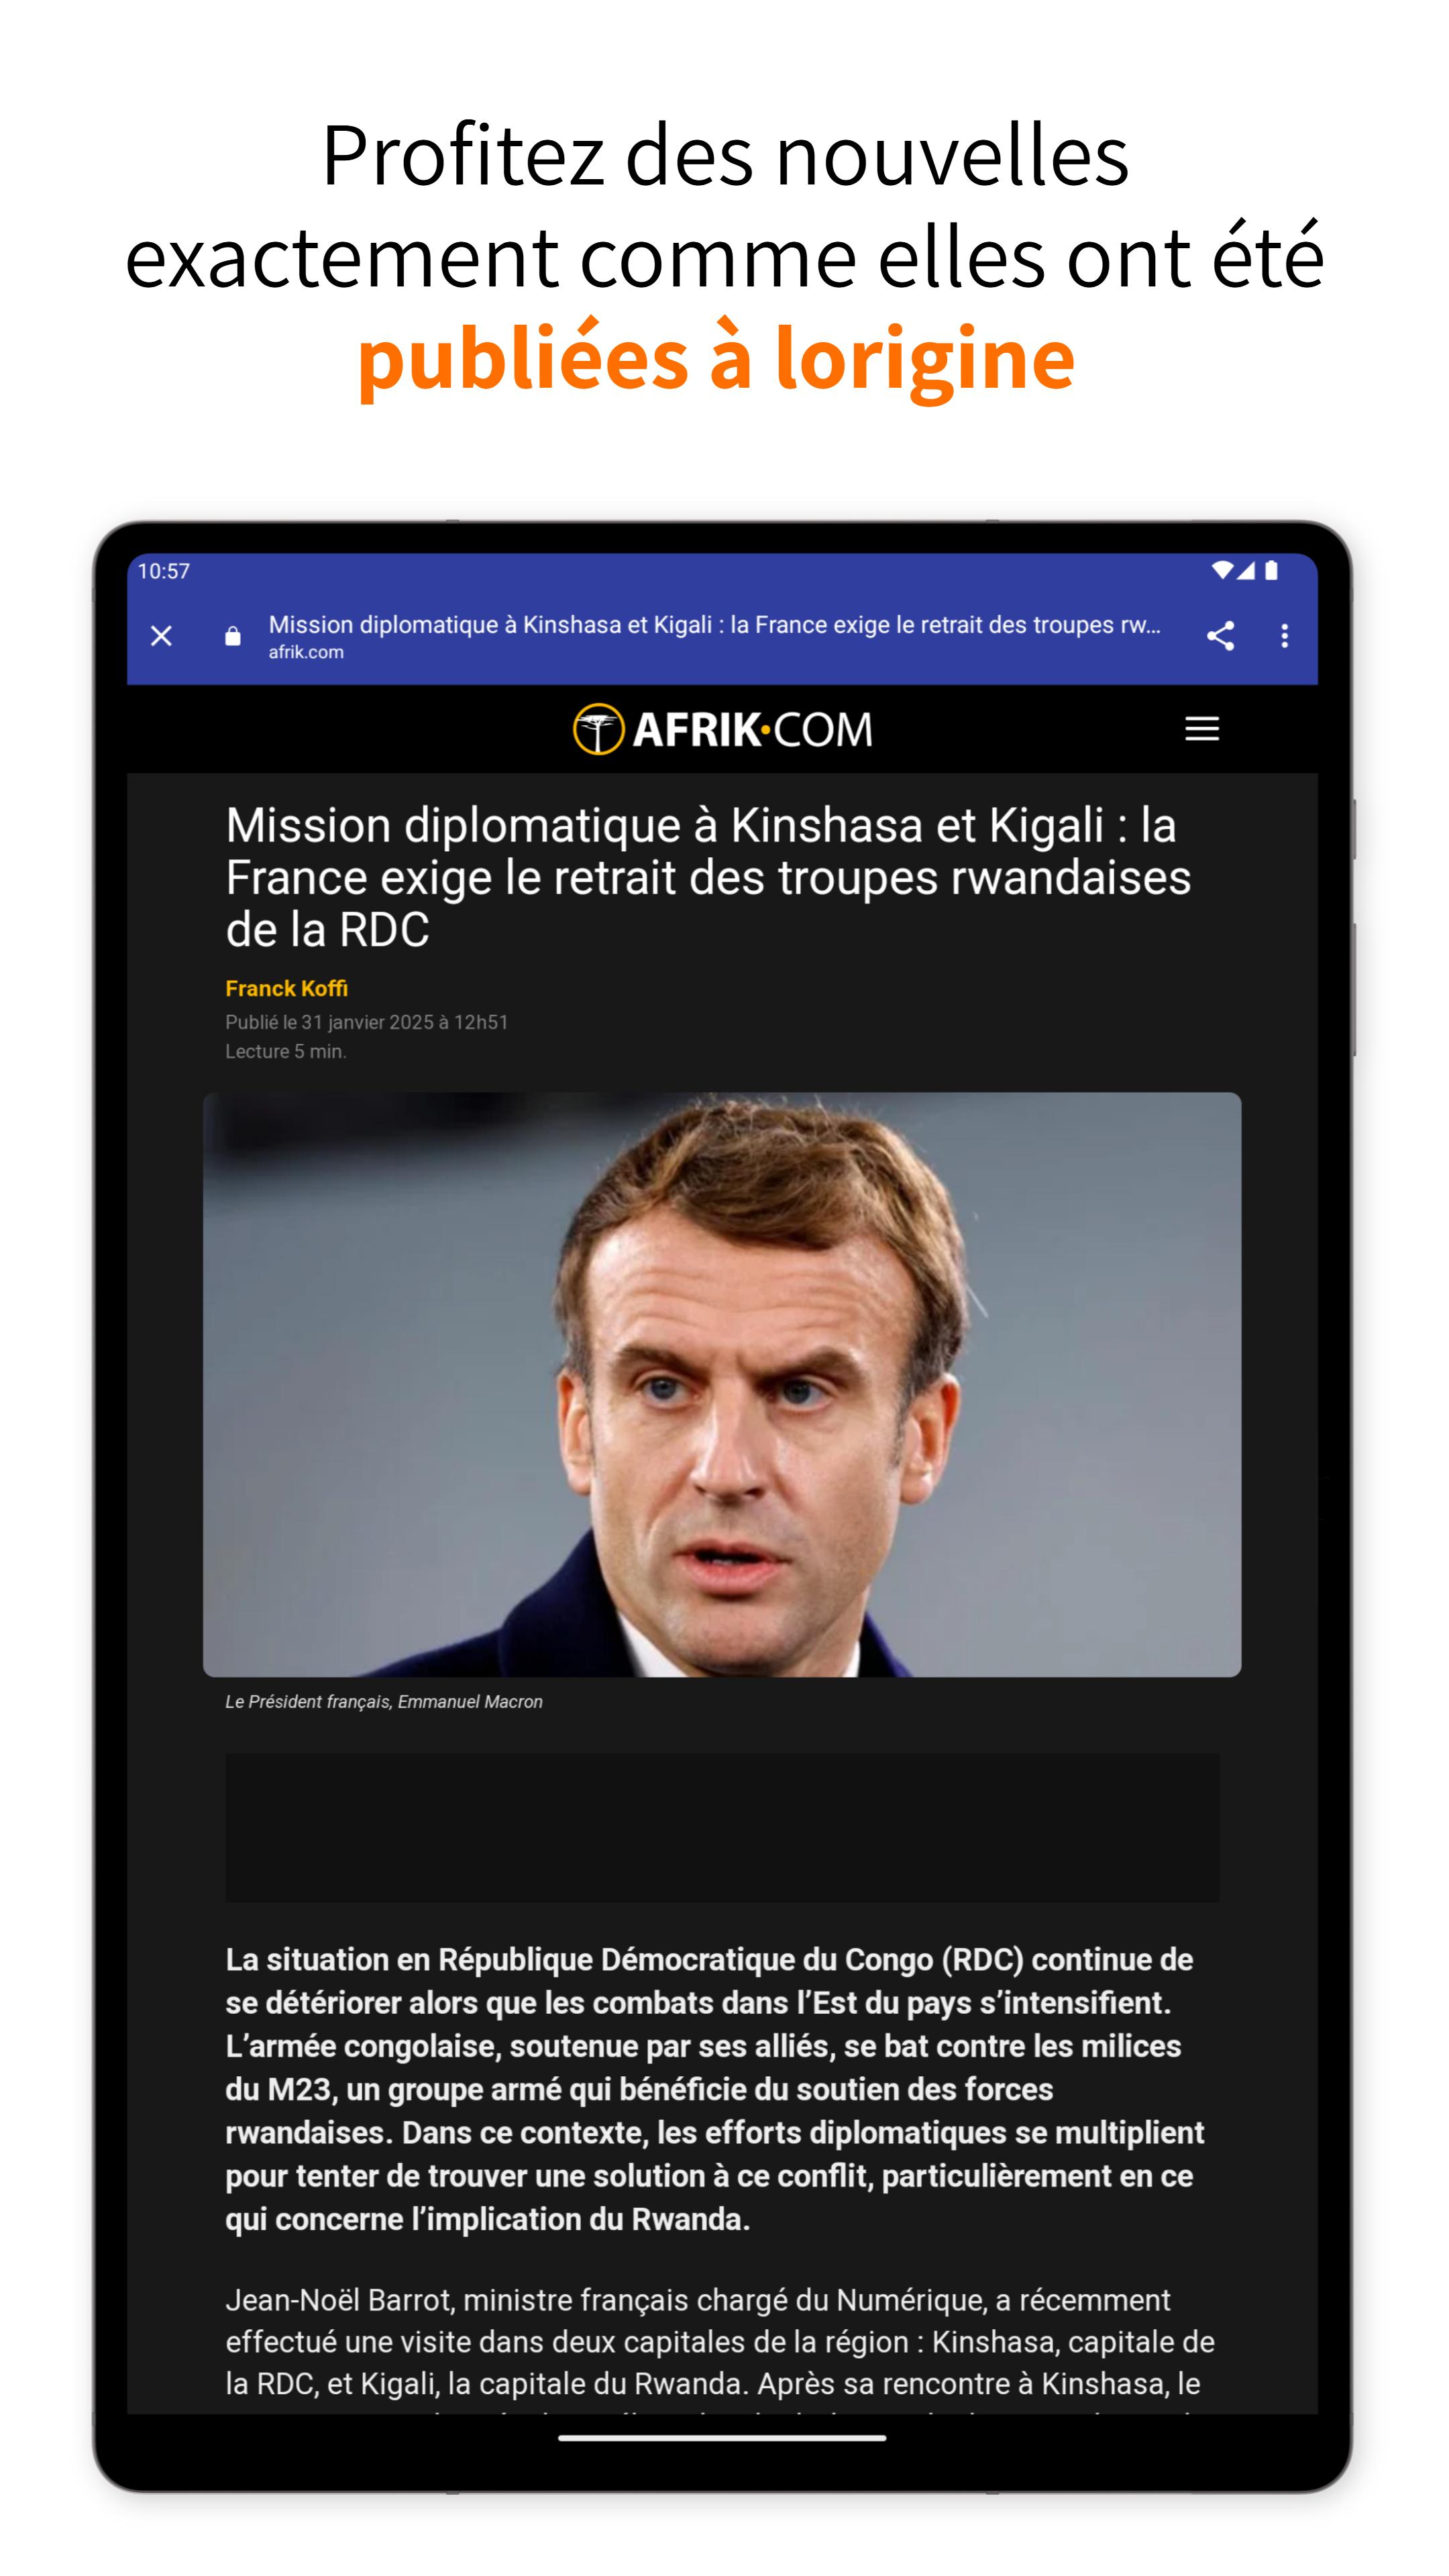The height and width of the screenshot is (2576, 1449).
Task: Open the Emmanuel Macron article photo
Action: click(x=722, y=1384)
